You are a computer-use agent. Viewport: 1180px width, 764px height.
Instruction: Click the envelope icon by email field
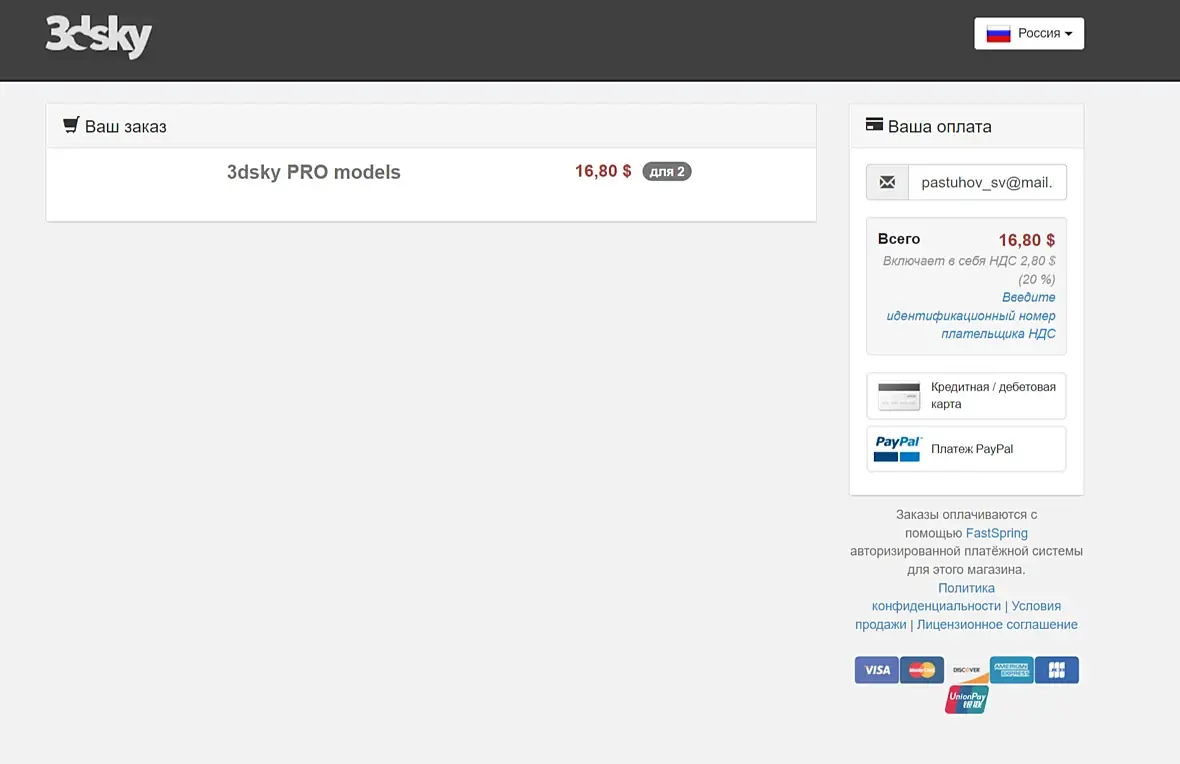[887, 182]
